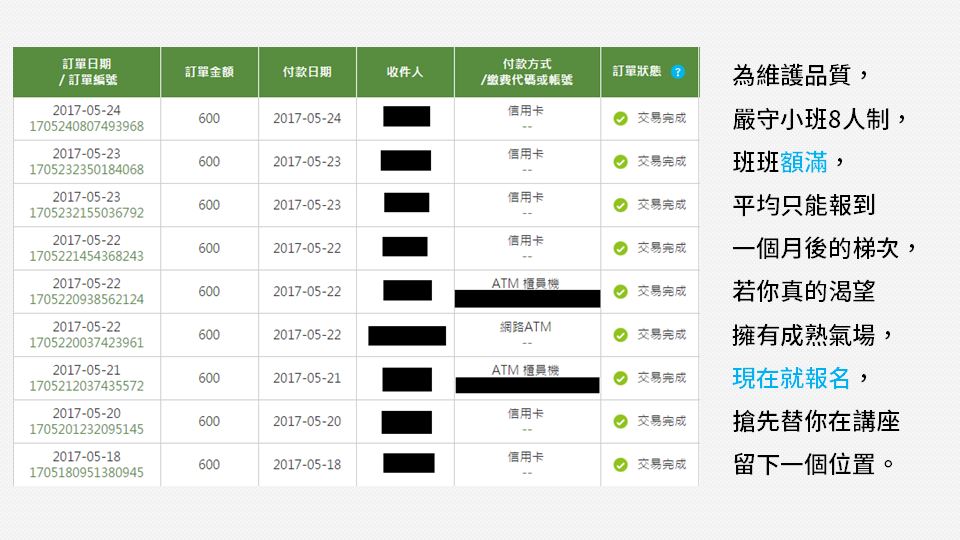This screenshot has height=540, width=960.
Task: Click the green checkmark for order 1705220037423961
Action: click(x=620, y=335)
